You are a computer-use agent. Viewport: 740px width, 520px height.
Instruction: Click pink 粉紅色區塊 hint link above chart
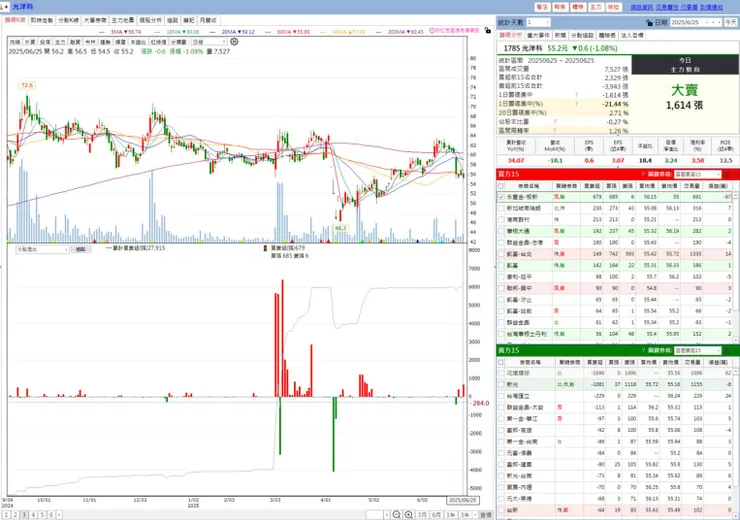(454, 30)
